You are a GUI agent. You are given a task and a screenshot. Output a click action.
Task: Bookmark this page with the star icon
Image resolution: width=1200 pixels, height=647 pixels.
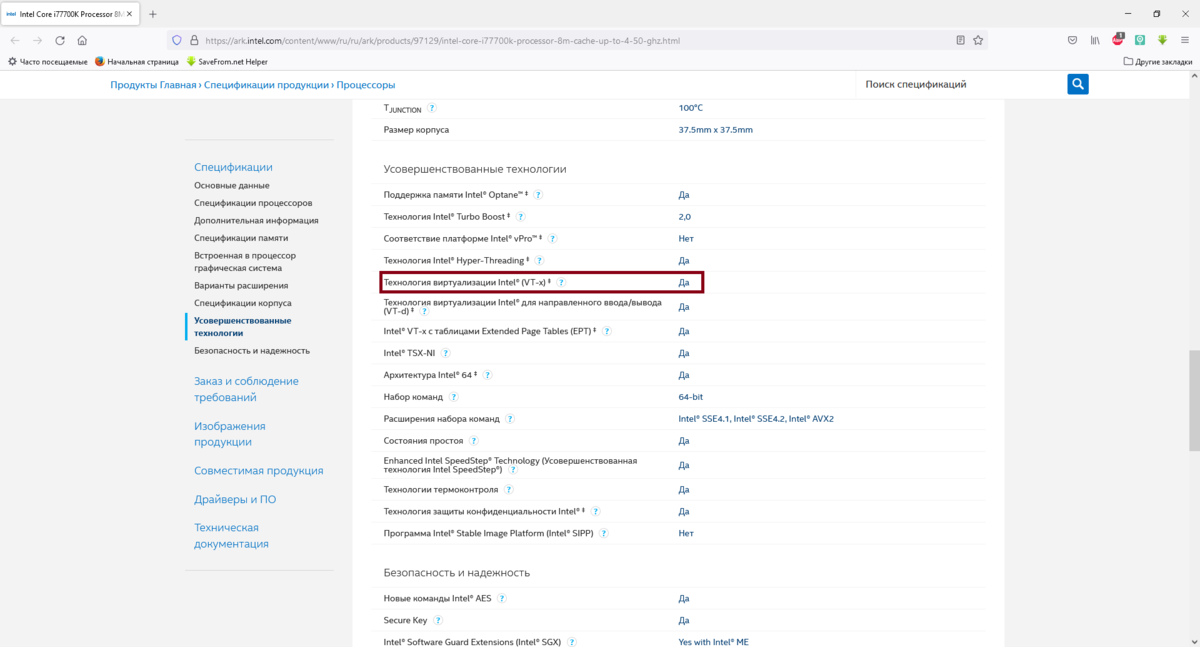(x=979, y=41)
